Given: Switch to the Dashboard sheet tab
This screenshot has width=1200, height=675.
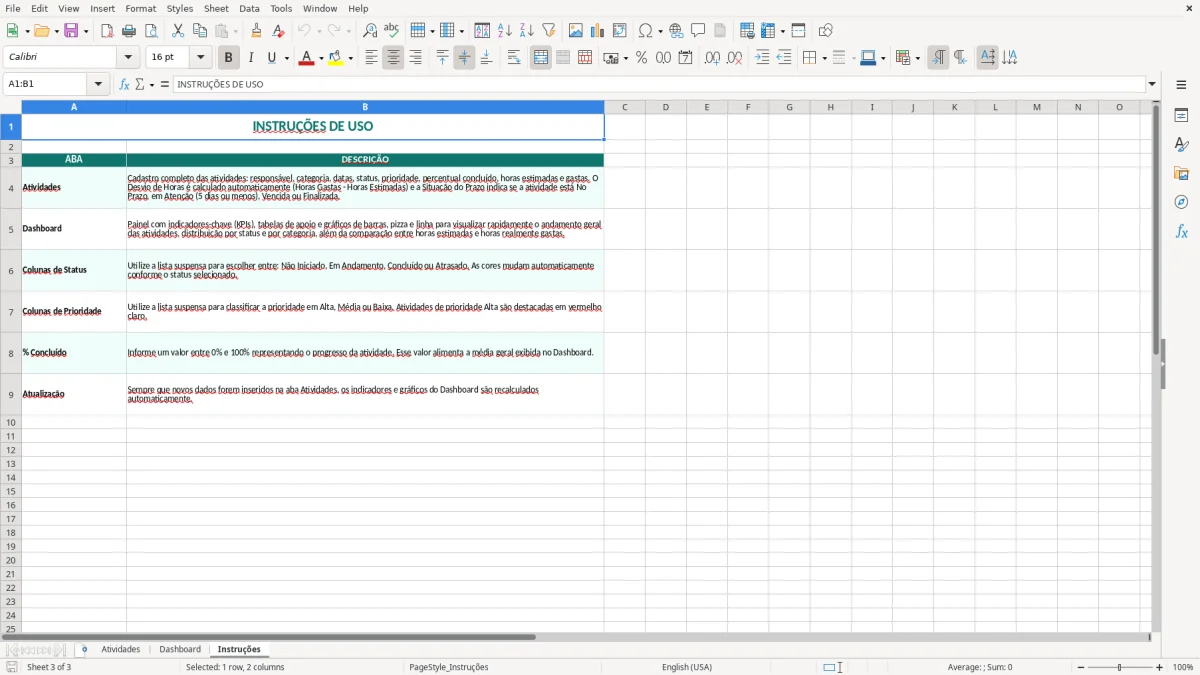Looking at the screenshot, I should coord(180,650).
